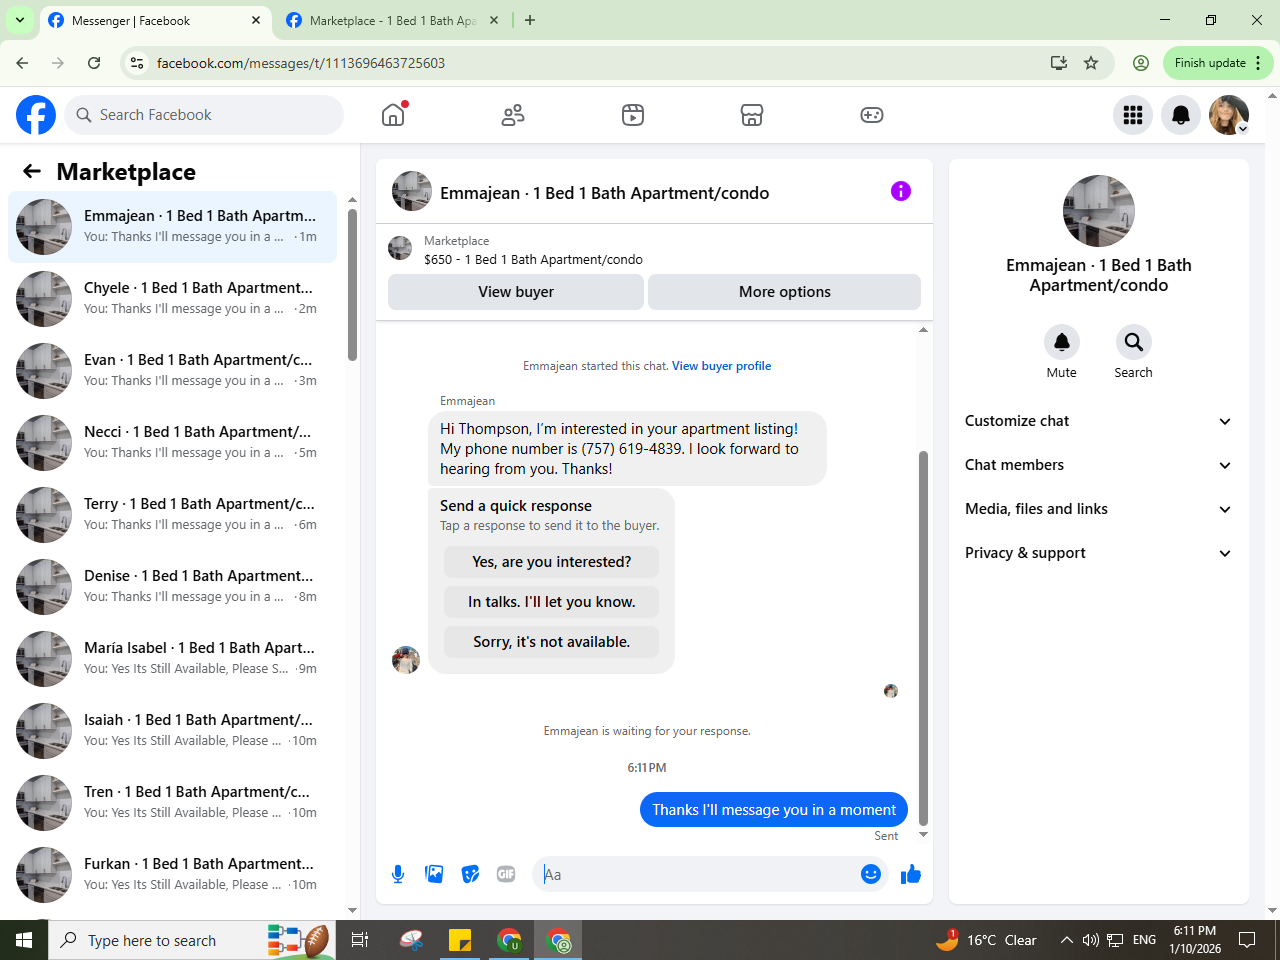Screen dimensions: 1280x960
Task: Choose a GIF icon
Action: (506, 874)
